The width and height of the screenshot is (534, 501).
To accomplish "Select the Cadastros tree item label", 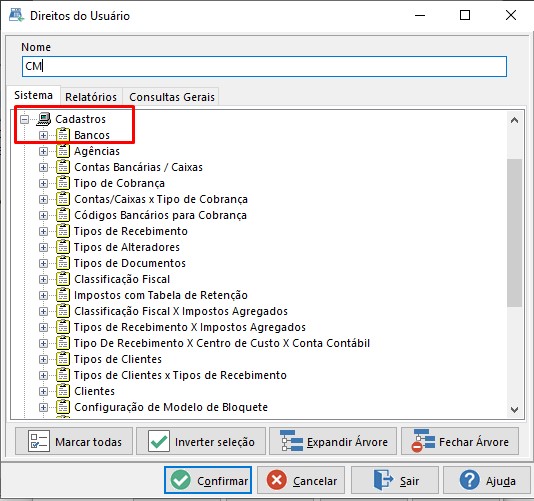I will tap(80, 119).
